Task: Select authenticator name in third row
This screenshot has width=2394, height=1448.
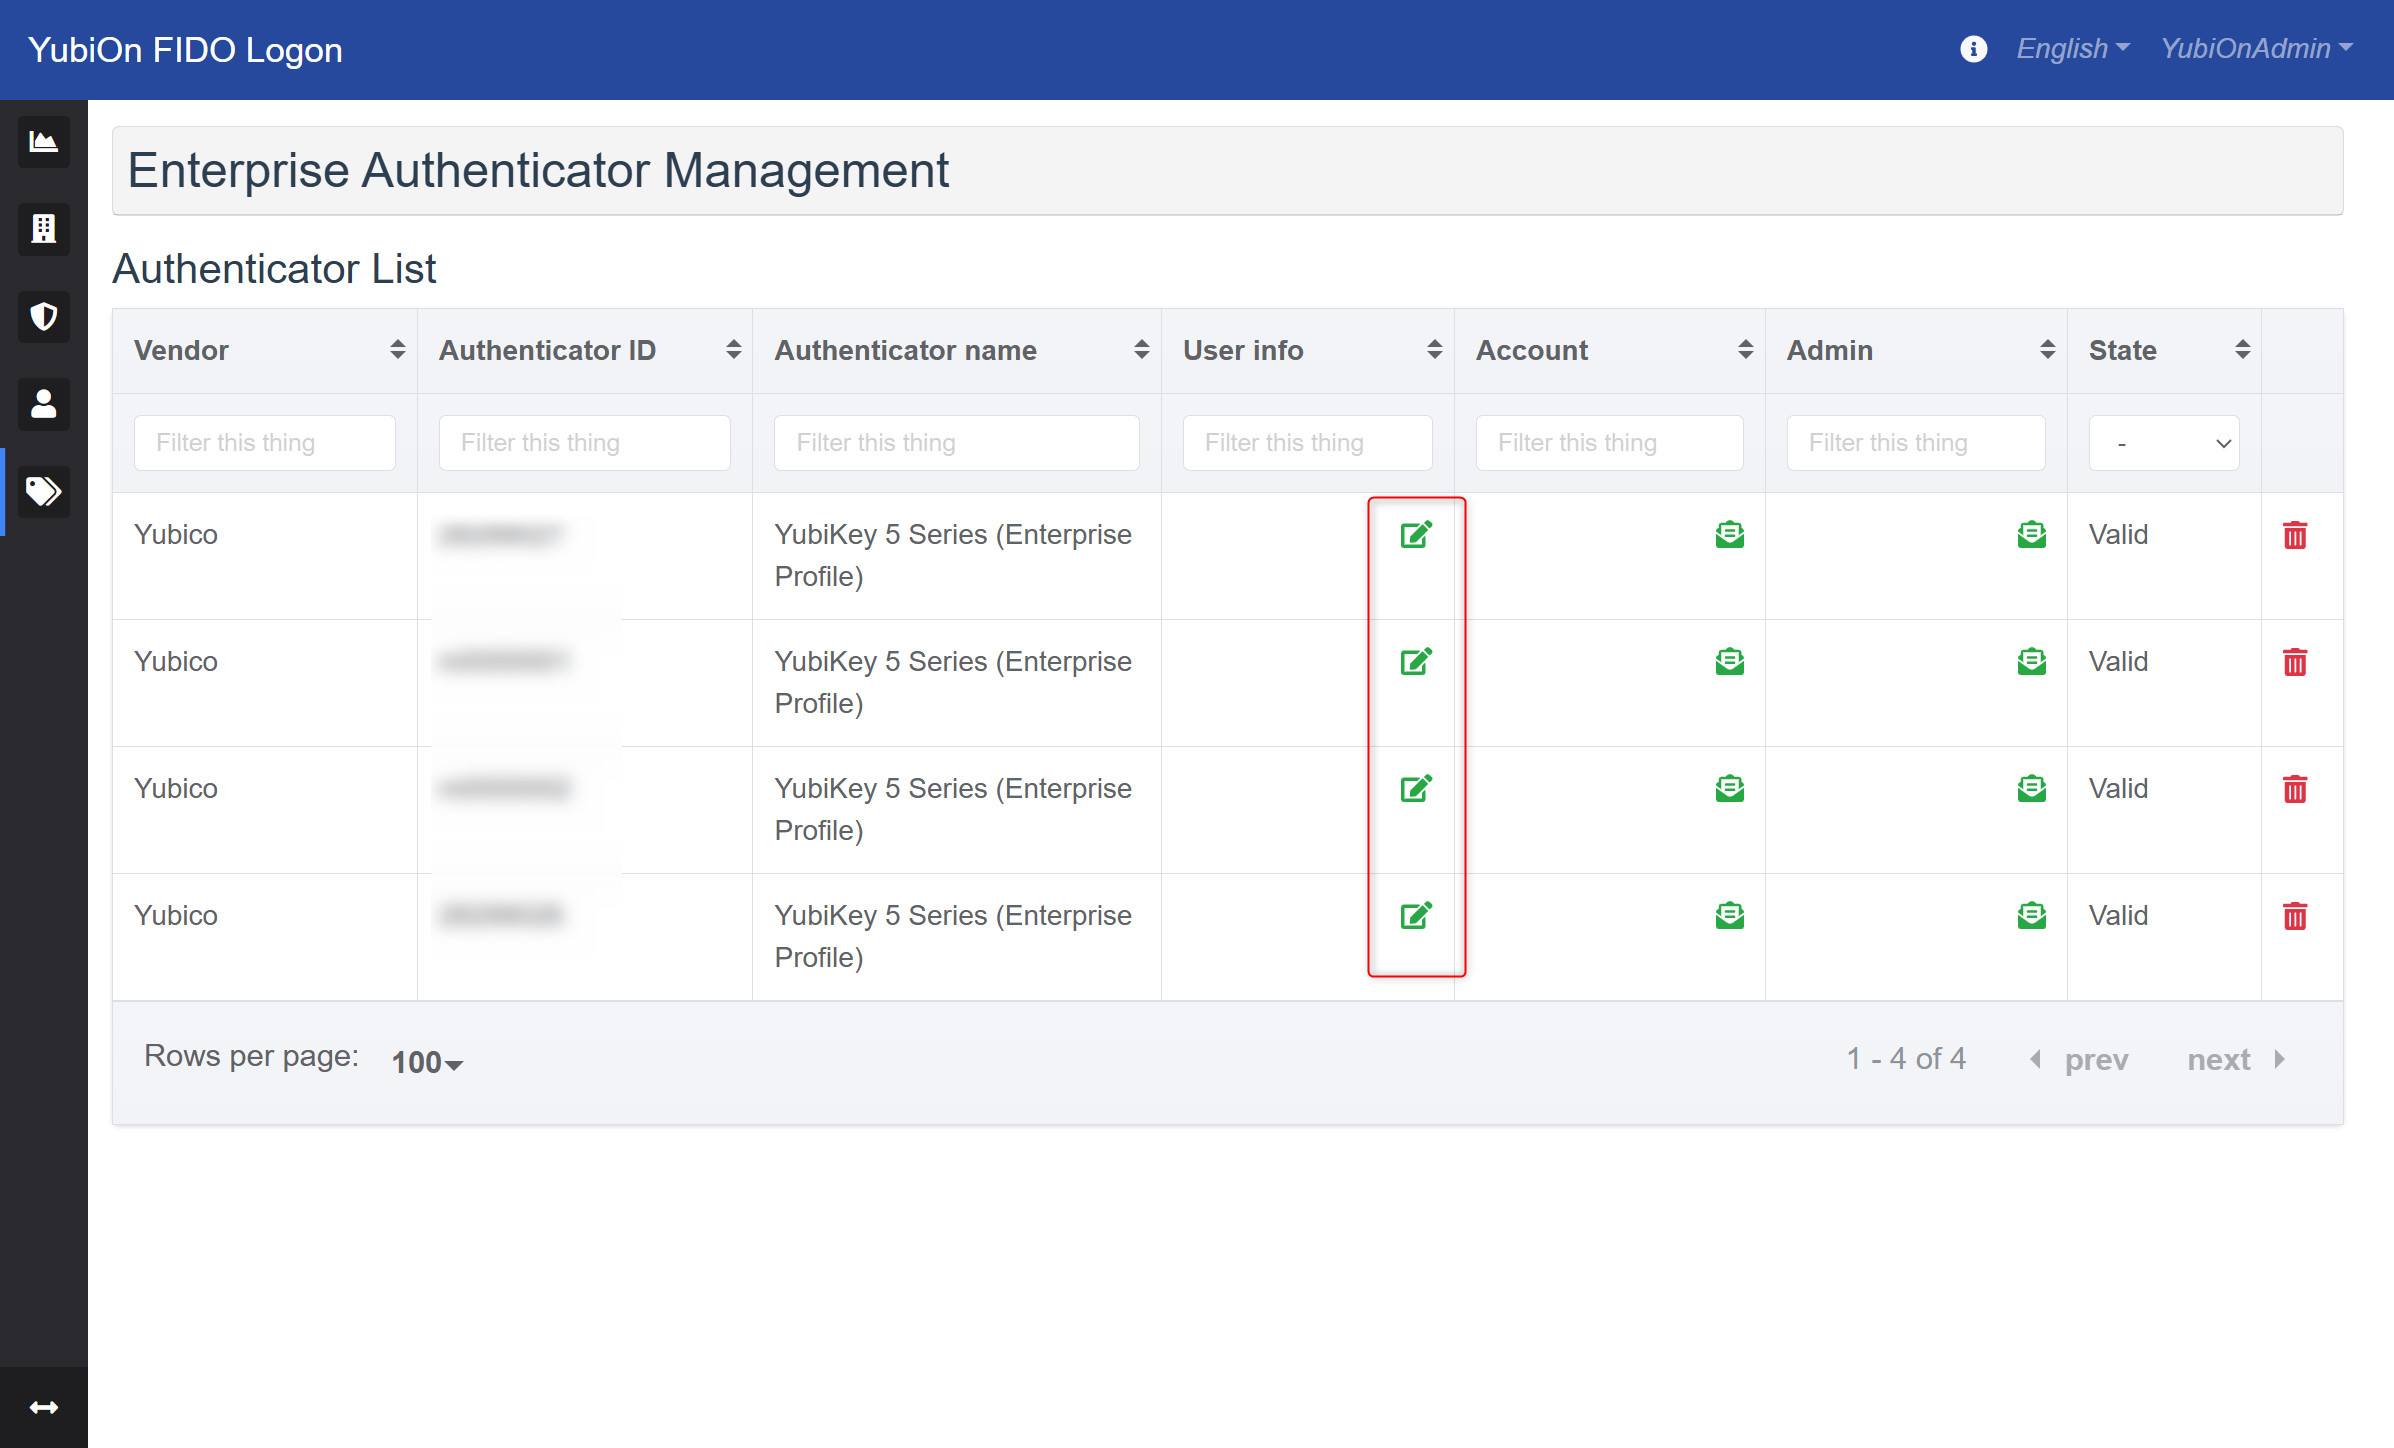Action: pos(953,809)
